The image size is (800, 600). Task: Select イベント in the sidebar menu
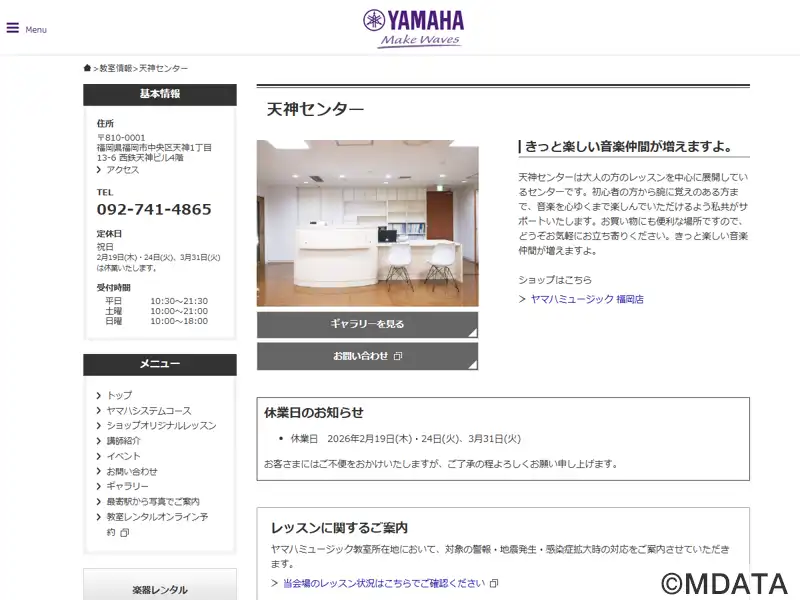pos(123,456)
